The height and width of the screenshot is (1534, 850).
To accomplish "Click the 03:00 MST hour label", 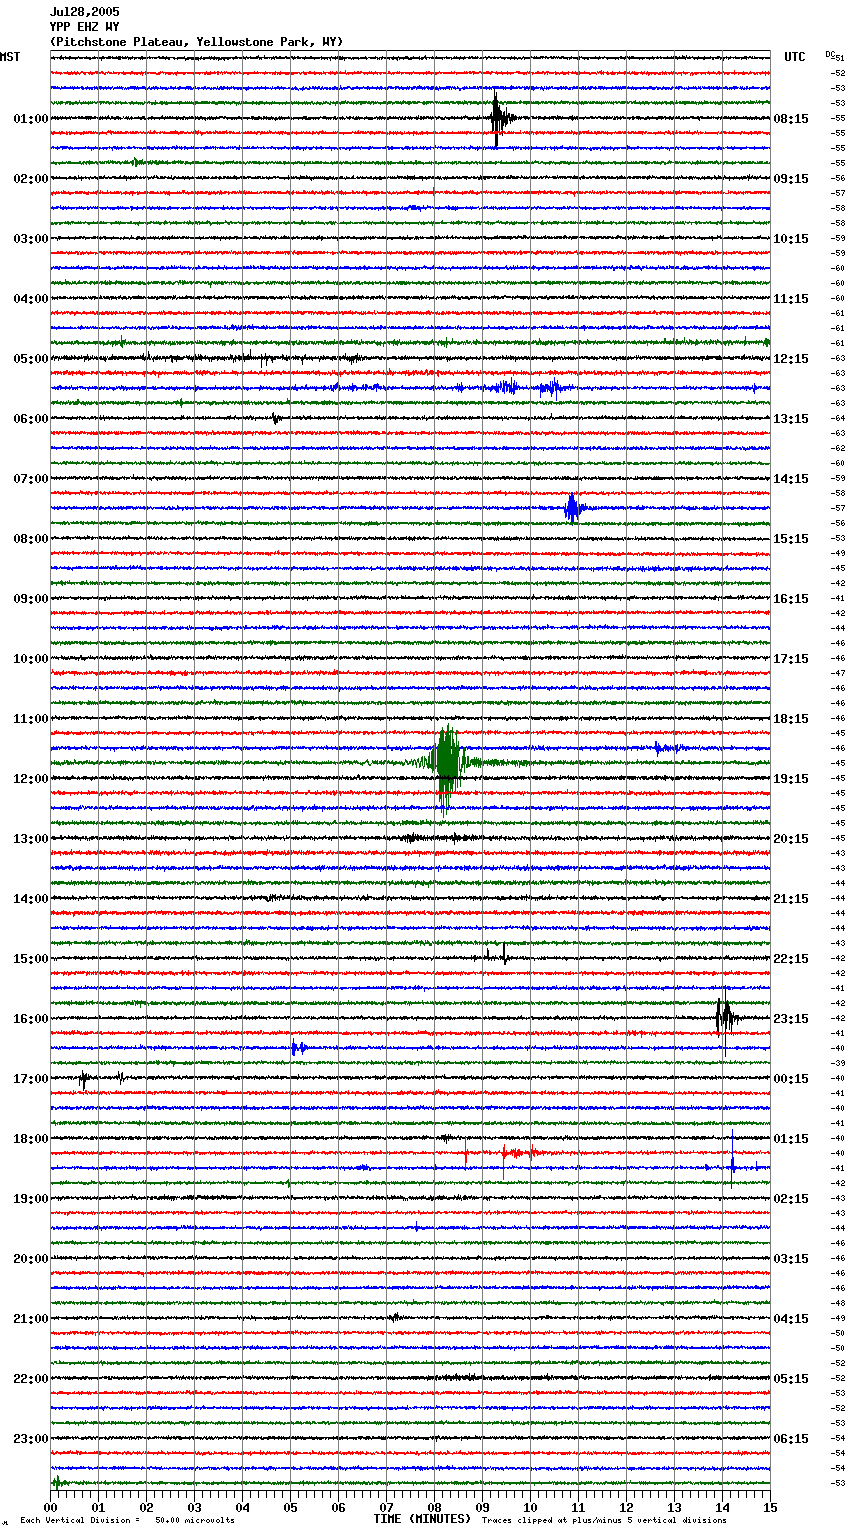I will tap(31, 239).
